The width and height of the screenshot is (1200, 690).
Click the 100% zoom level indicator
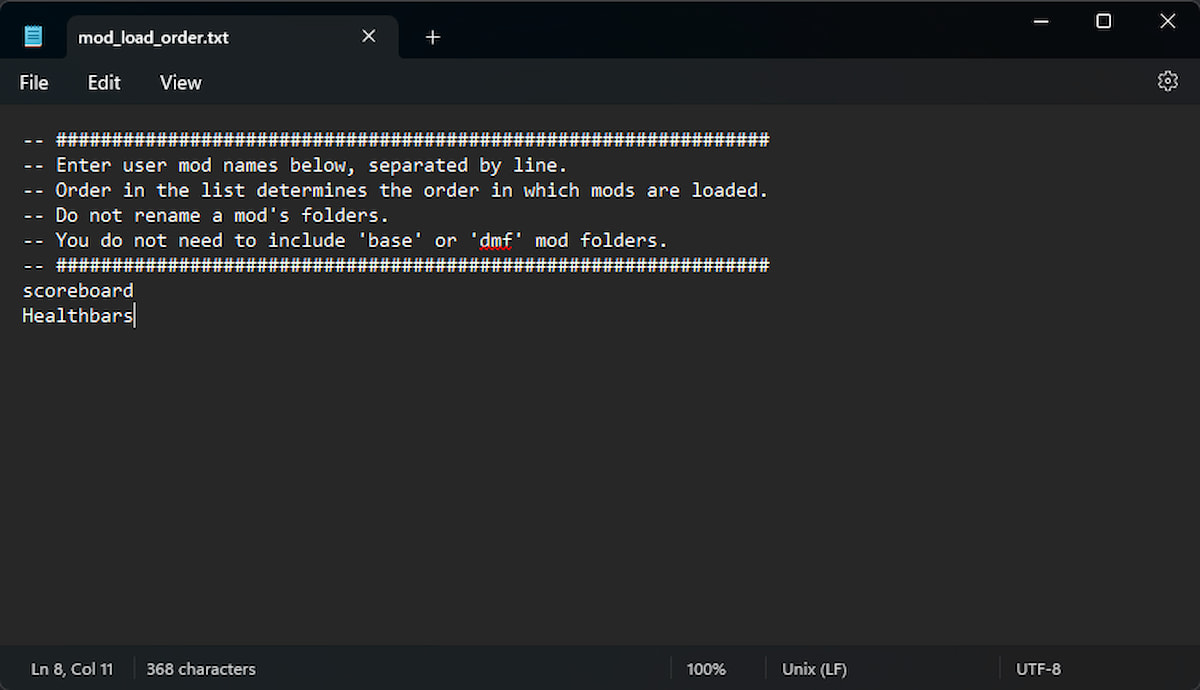click(x=706, y=669)
